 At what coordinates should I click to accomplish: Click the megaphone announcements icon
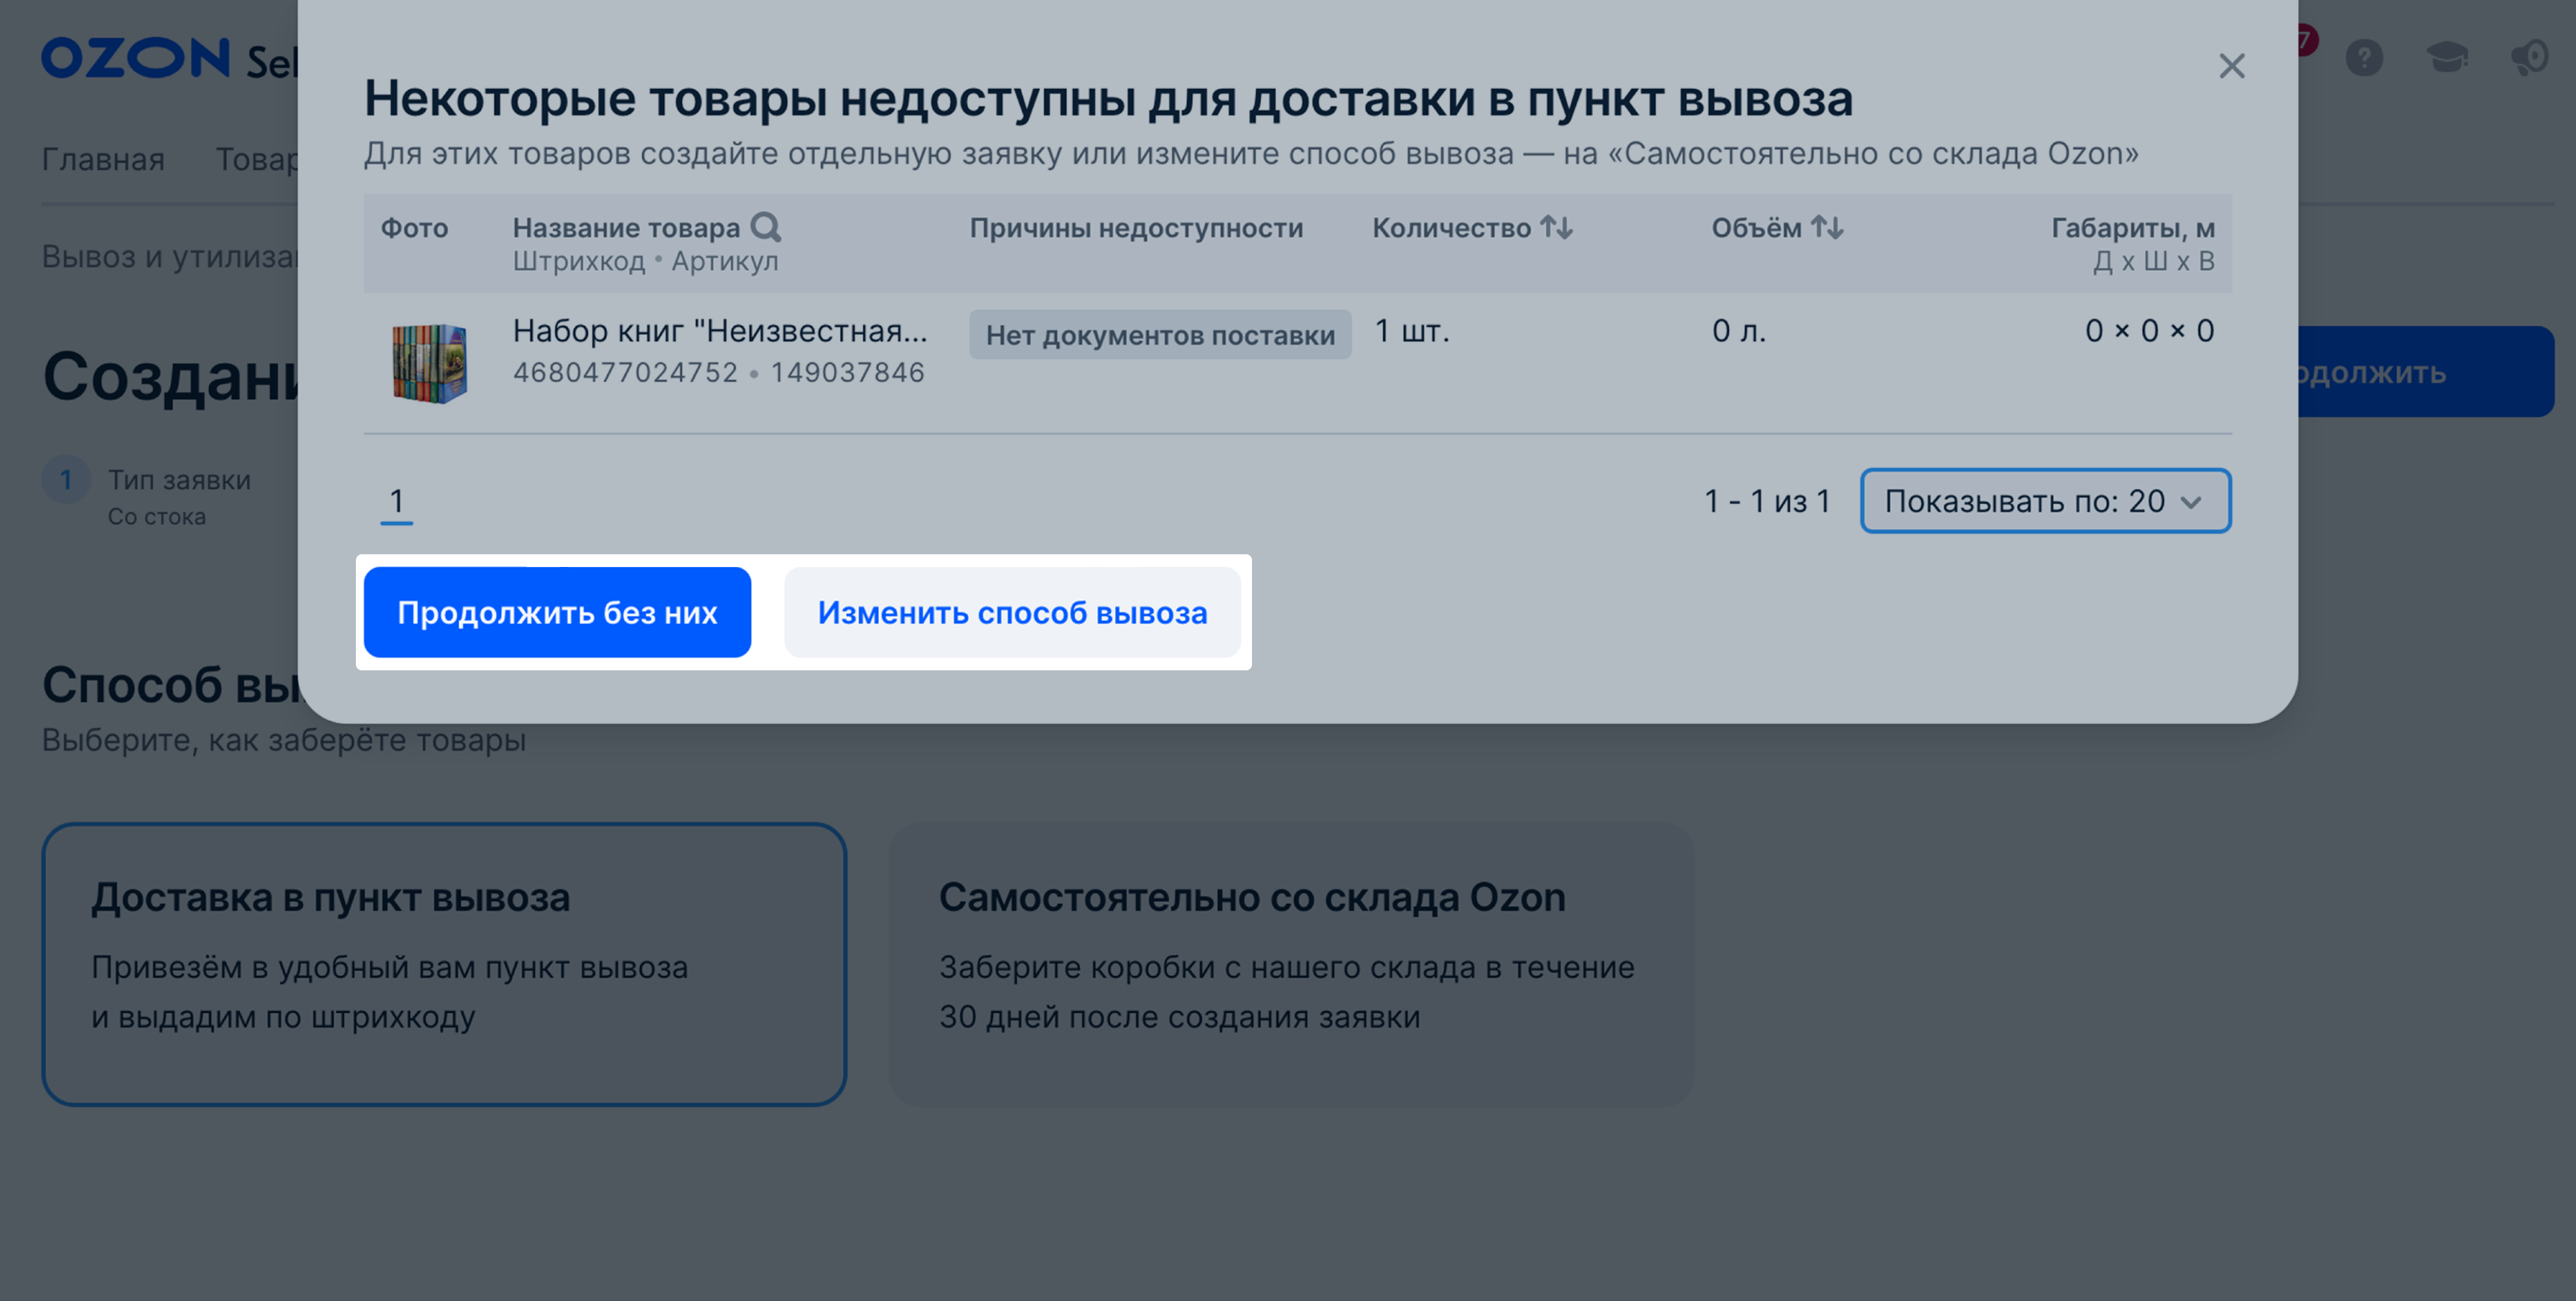(2529, 58)
